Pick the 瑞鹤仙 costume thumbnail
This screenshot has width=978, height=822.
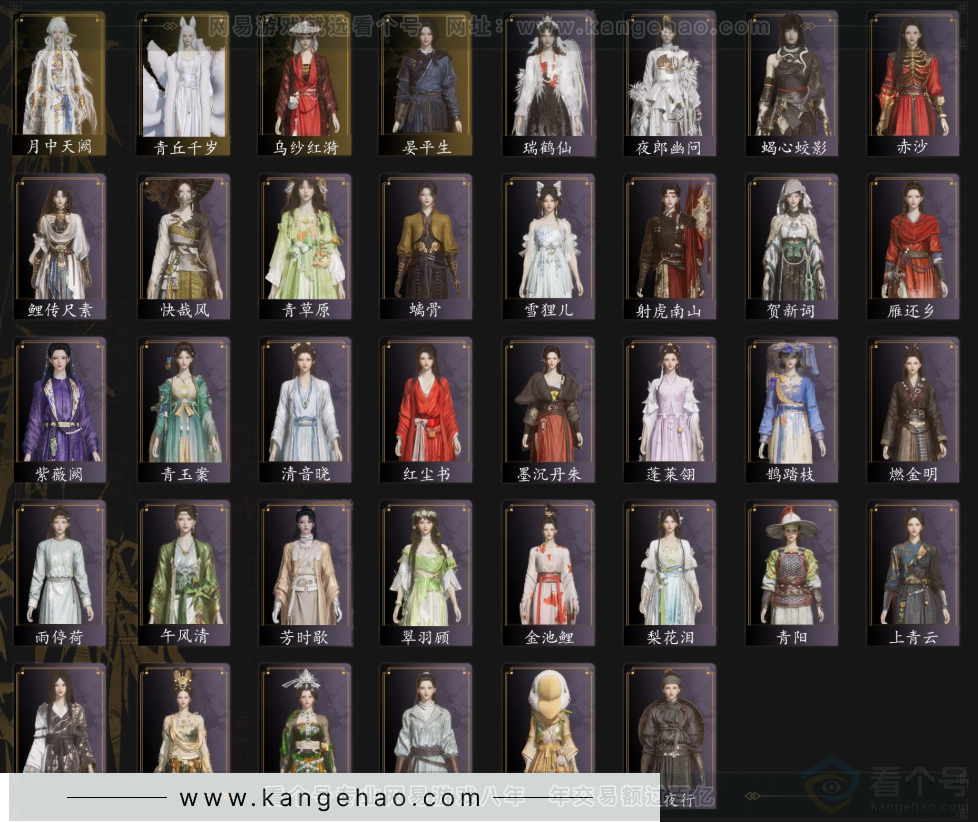549,84
